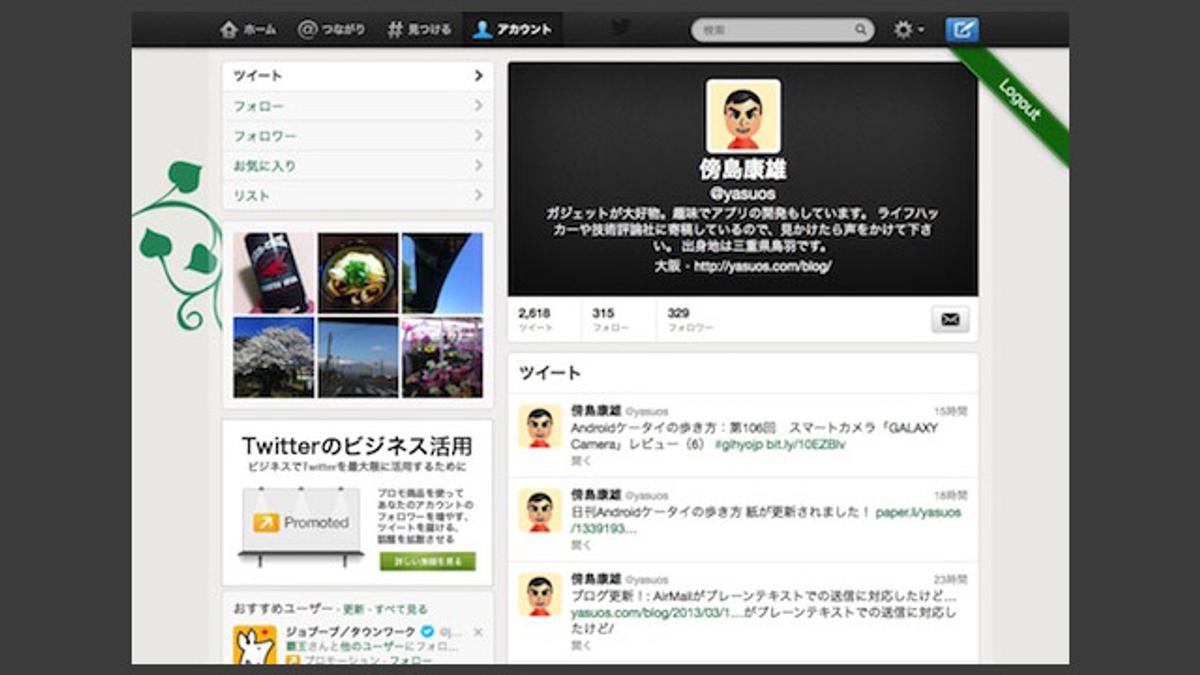This screenshot has height=675, width=1200.
Task: Click green 詳しい情報を見る button
Action: coord(427,561)
